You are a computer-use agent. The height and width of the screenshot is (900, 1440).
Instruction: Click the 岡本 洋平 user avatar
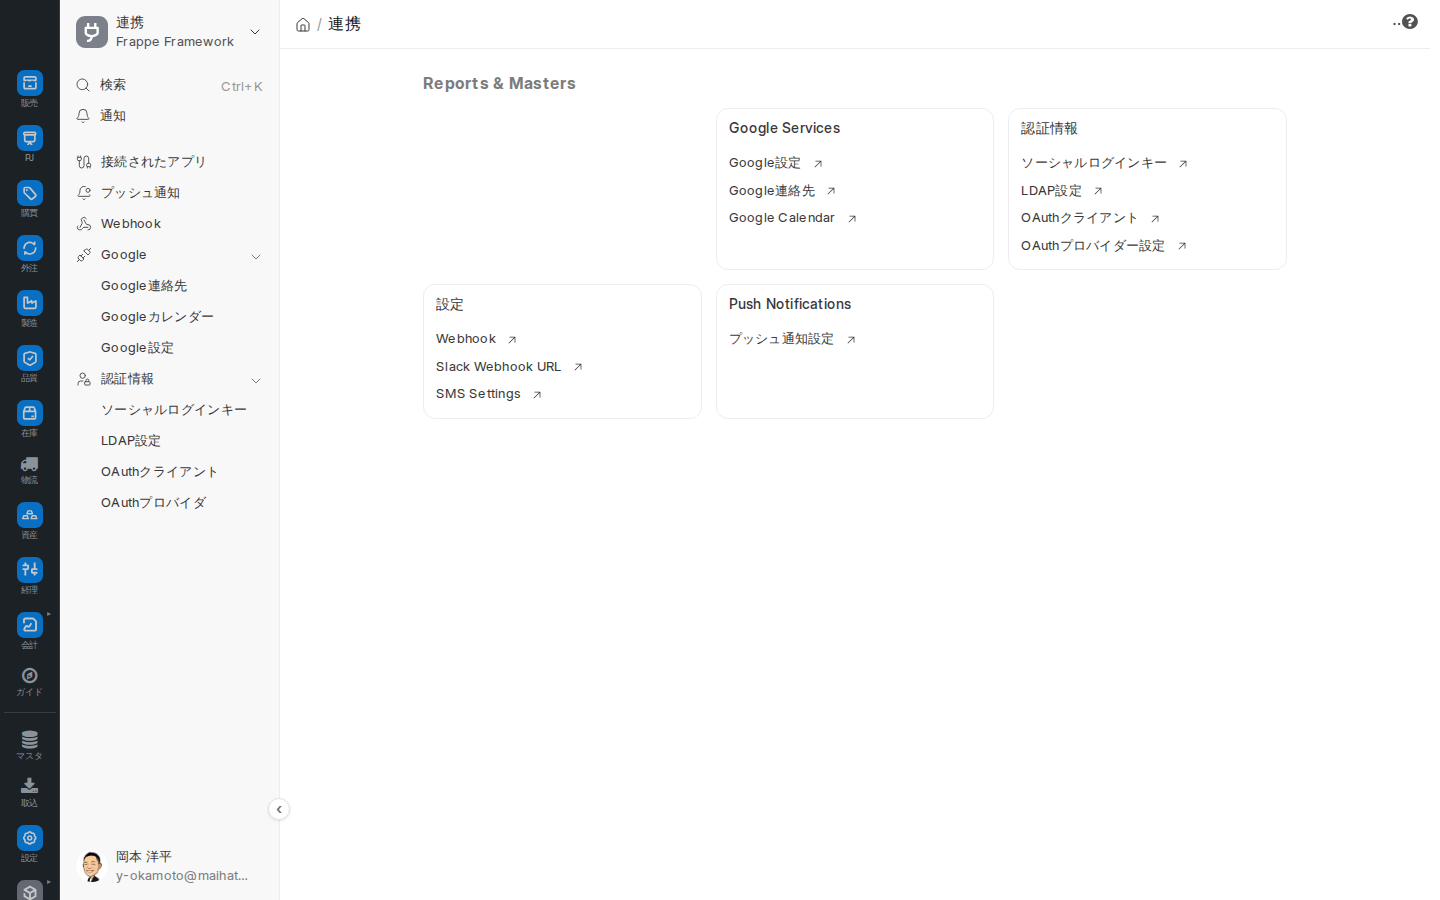[x=92, y=866]
